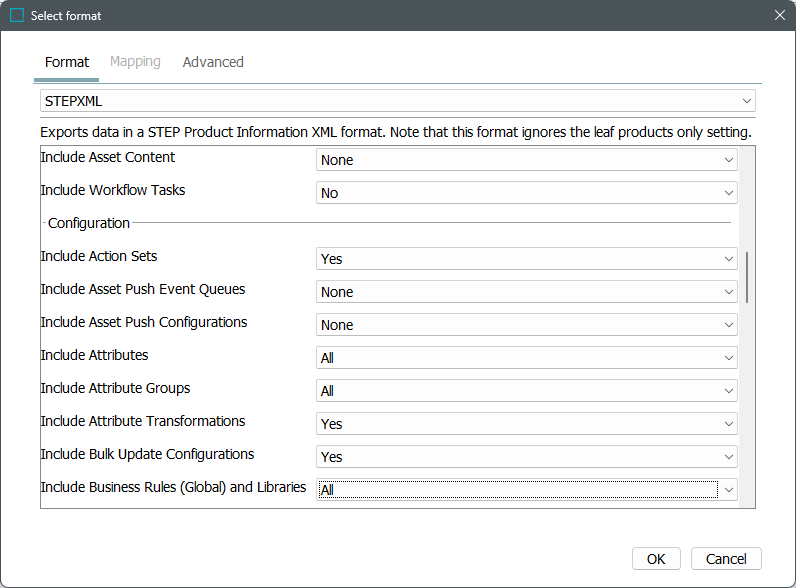The height and width of the screenshot is (588, 796).
Task: Click the OK button
Action: click(x=656, y=559)
